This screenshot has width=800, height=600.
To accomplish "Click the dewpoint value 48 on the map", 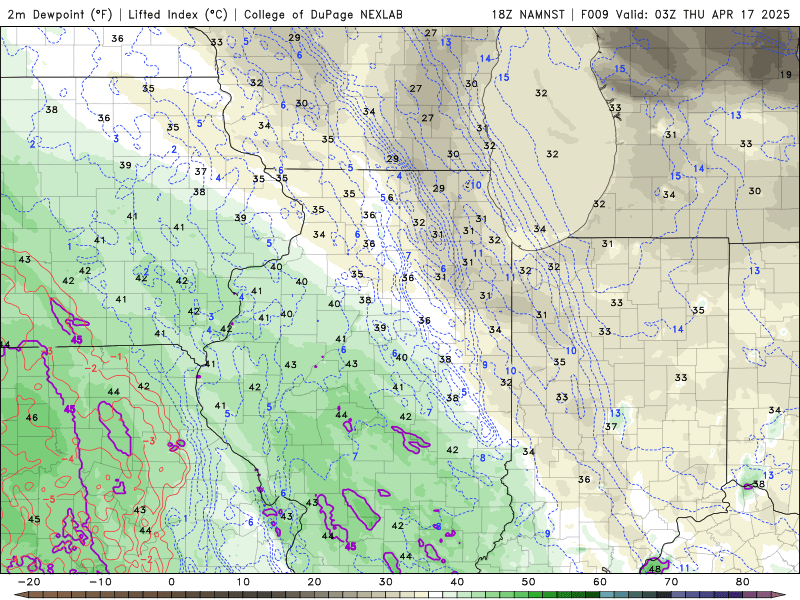I will [x=654, y=569].
